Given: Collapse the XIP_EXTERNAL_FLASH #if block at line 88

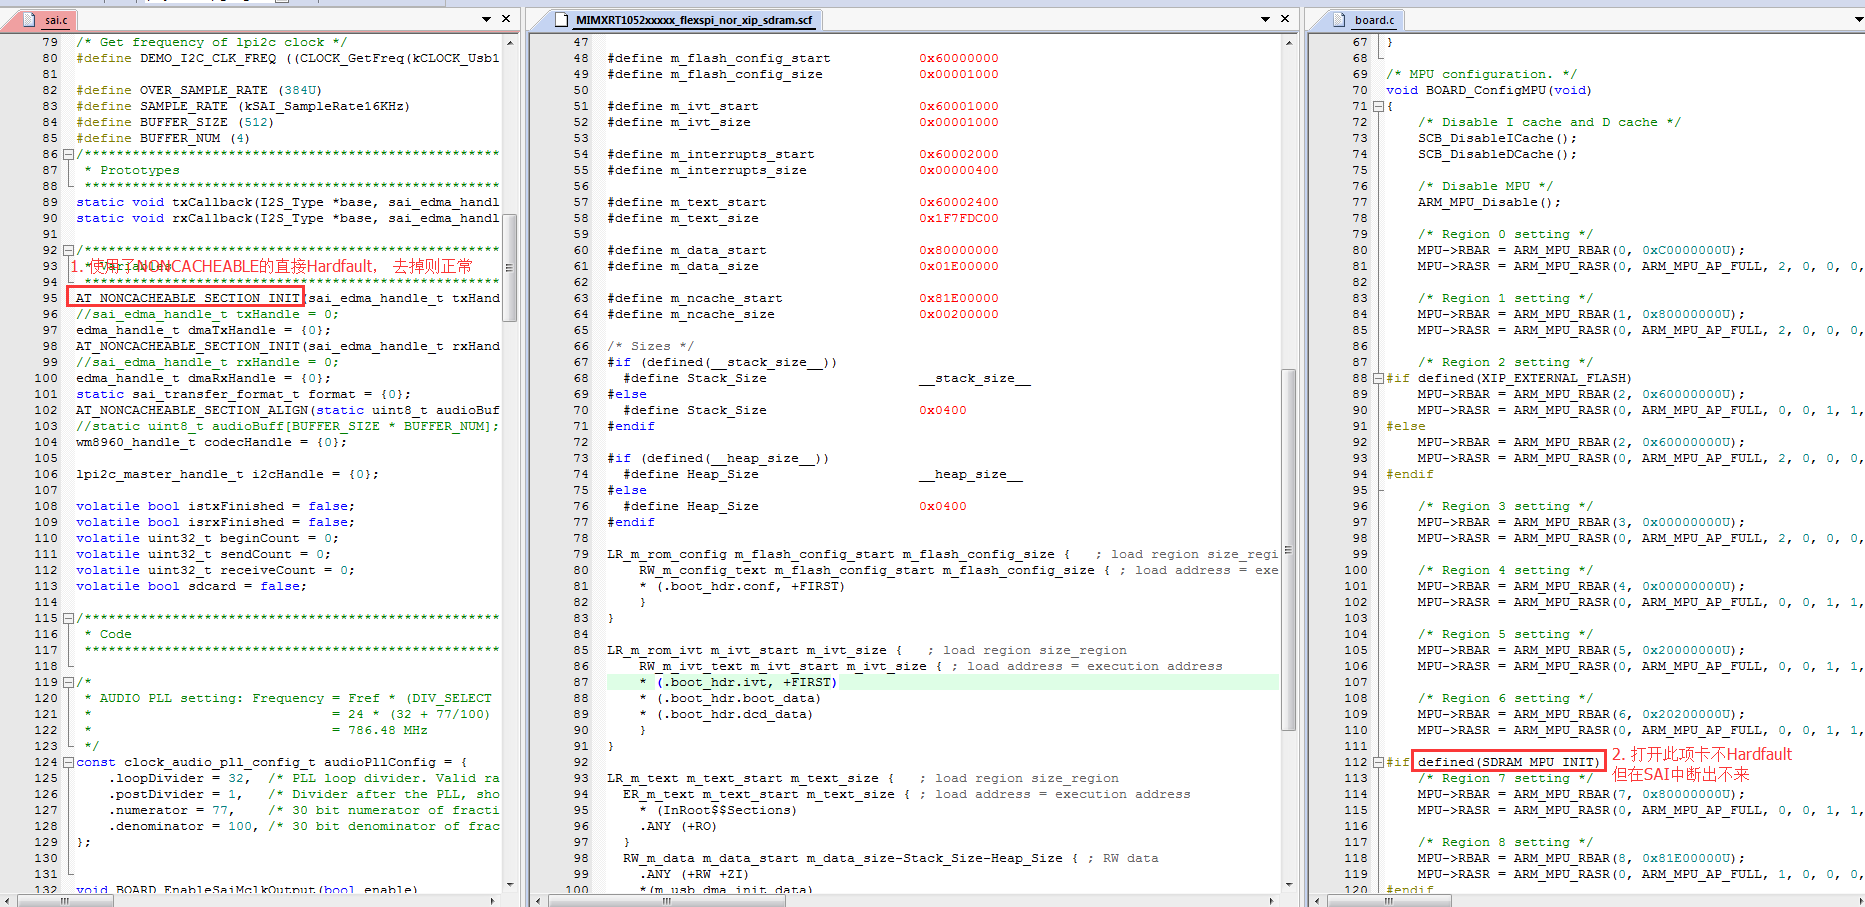Looking at the screenshot, I should 1378,378.
